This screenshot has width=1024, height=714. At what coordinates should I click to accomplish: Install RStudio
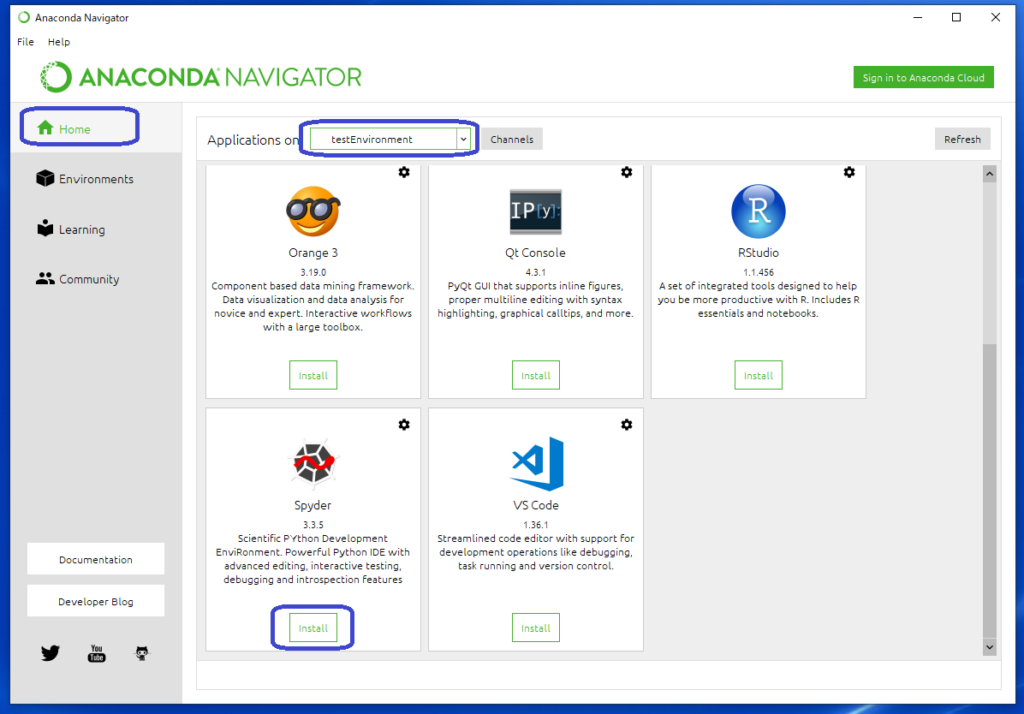point(758,376)
